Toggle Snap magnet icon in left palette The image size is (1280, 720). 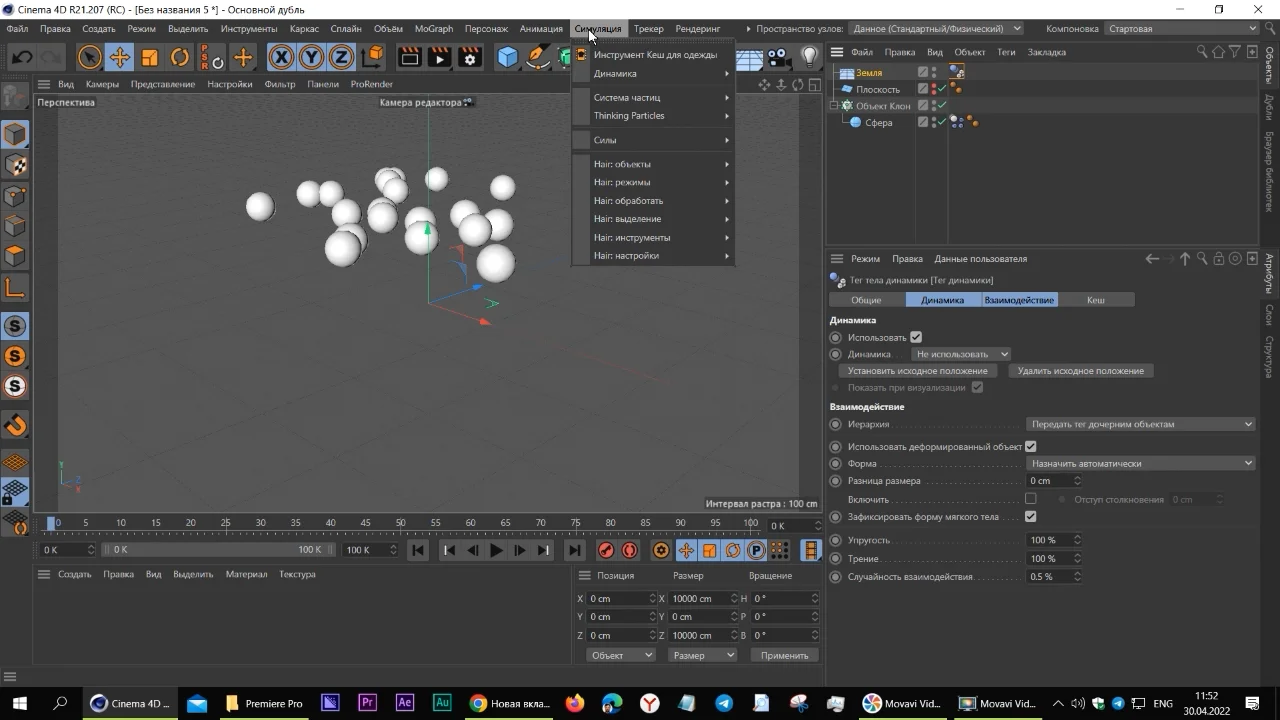tap(15, 425)
